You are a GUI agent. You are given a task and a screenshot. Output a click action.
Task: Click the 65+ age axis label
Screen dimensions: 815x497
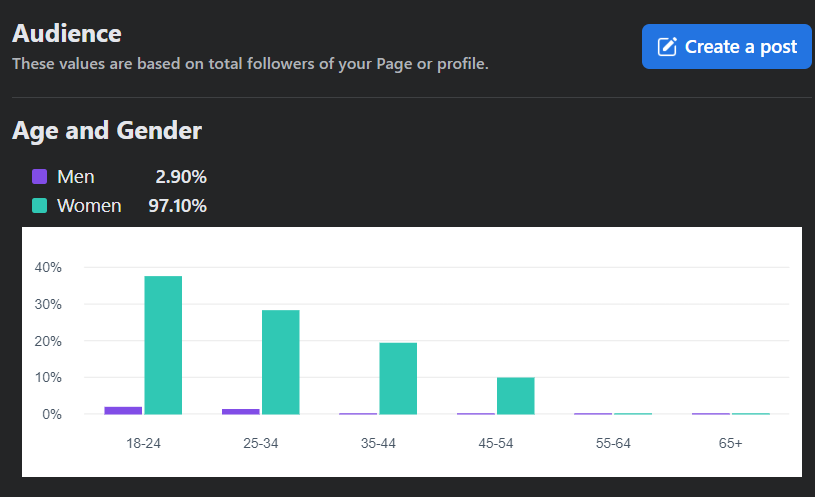point(731,443)
